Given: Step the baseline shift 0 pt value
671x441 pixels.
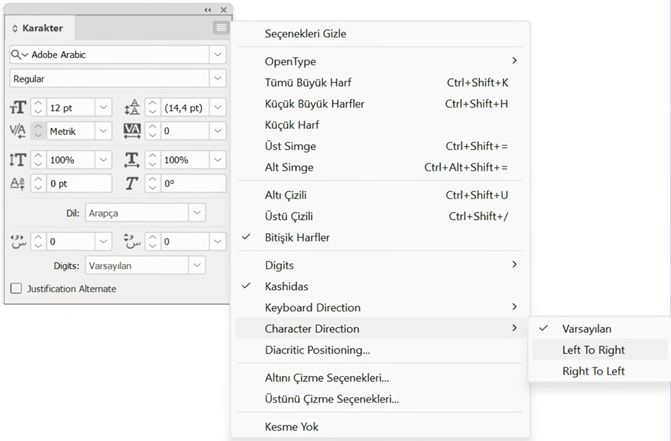Looking at the screenshot, I should (x=38, y=184).
